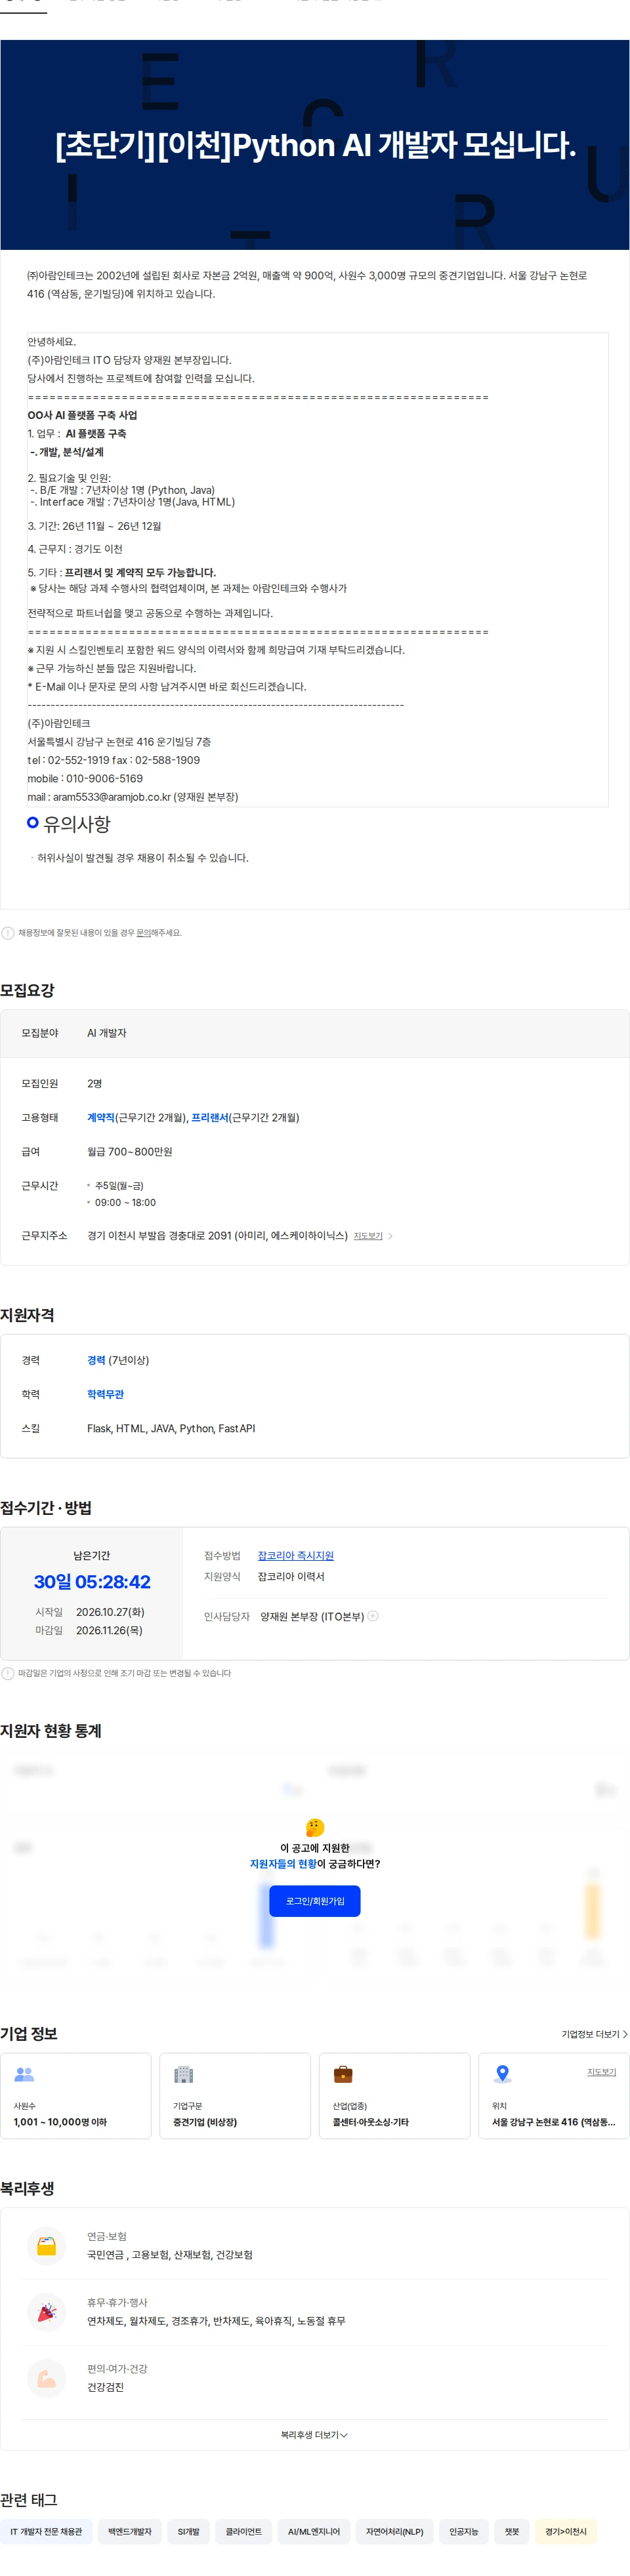Viewport: 630px width, 2576px height.
Task: Click the 문의 link under the job posting
Action: (x=143, y=932)
